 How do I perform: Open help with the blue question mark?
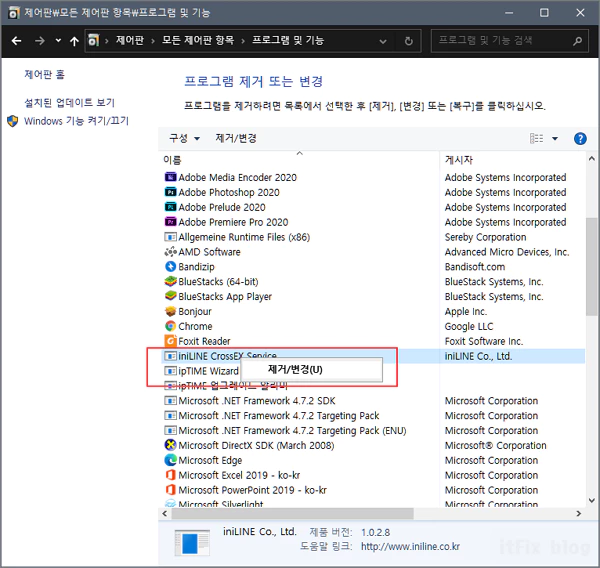(580, 139)
